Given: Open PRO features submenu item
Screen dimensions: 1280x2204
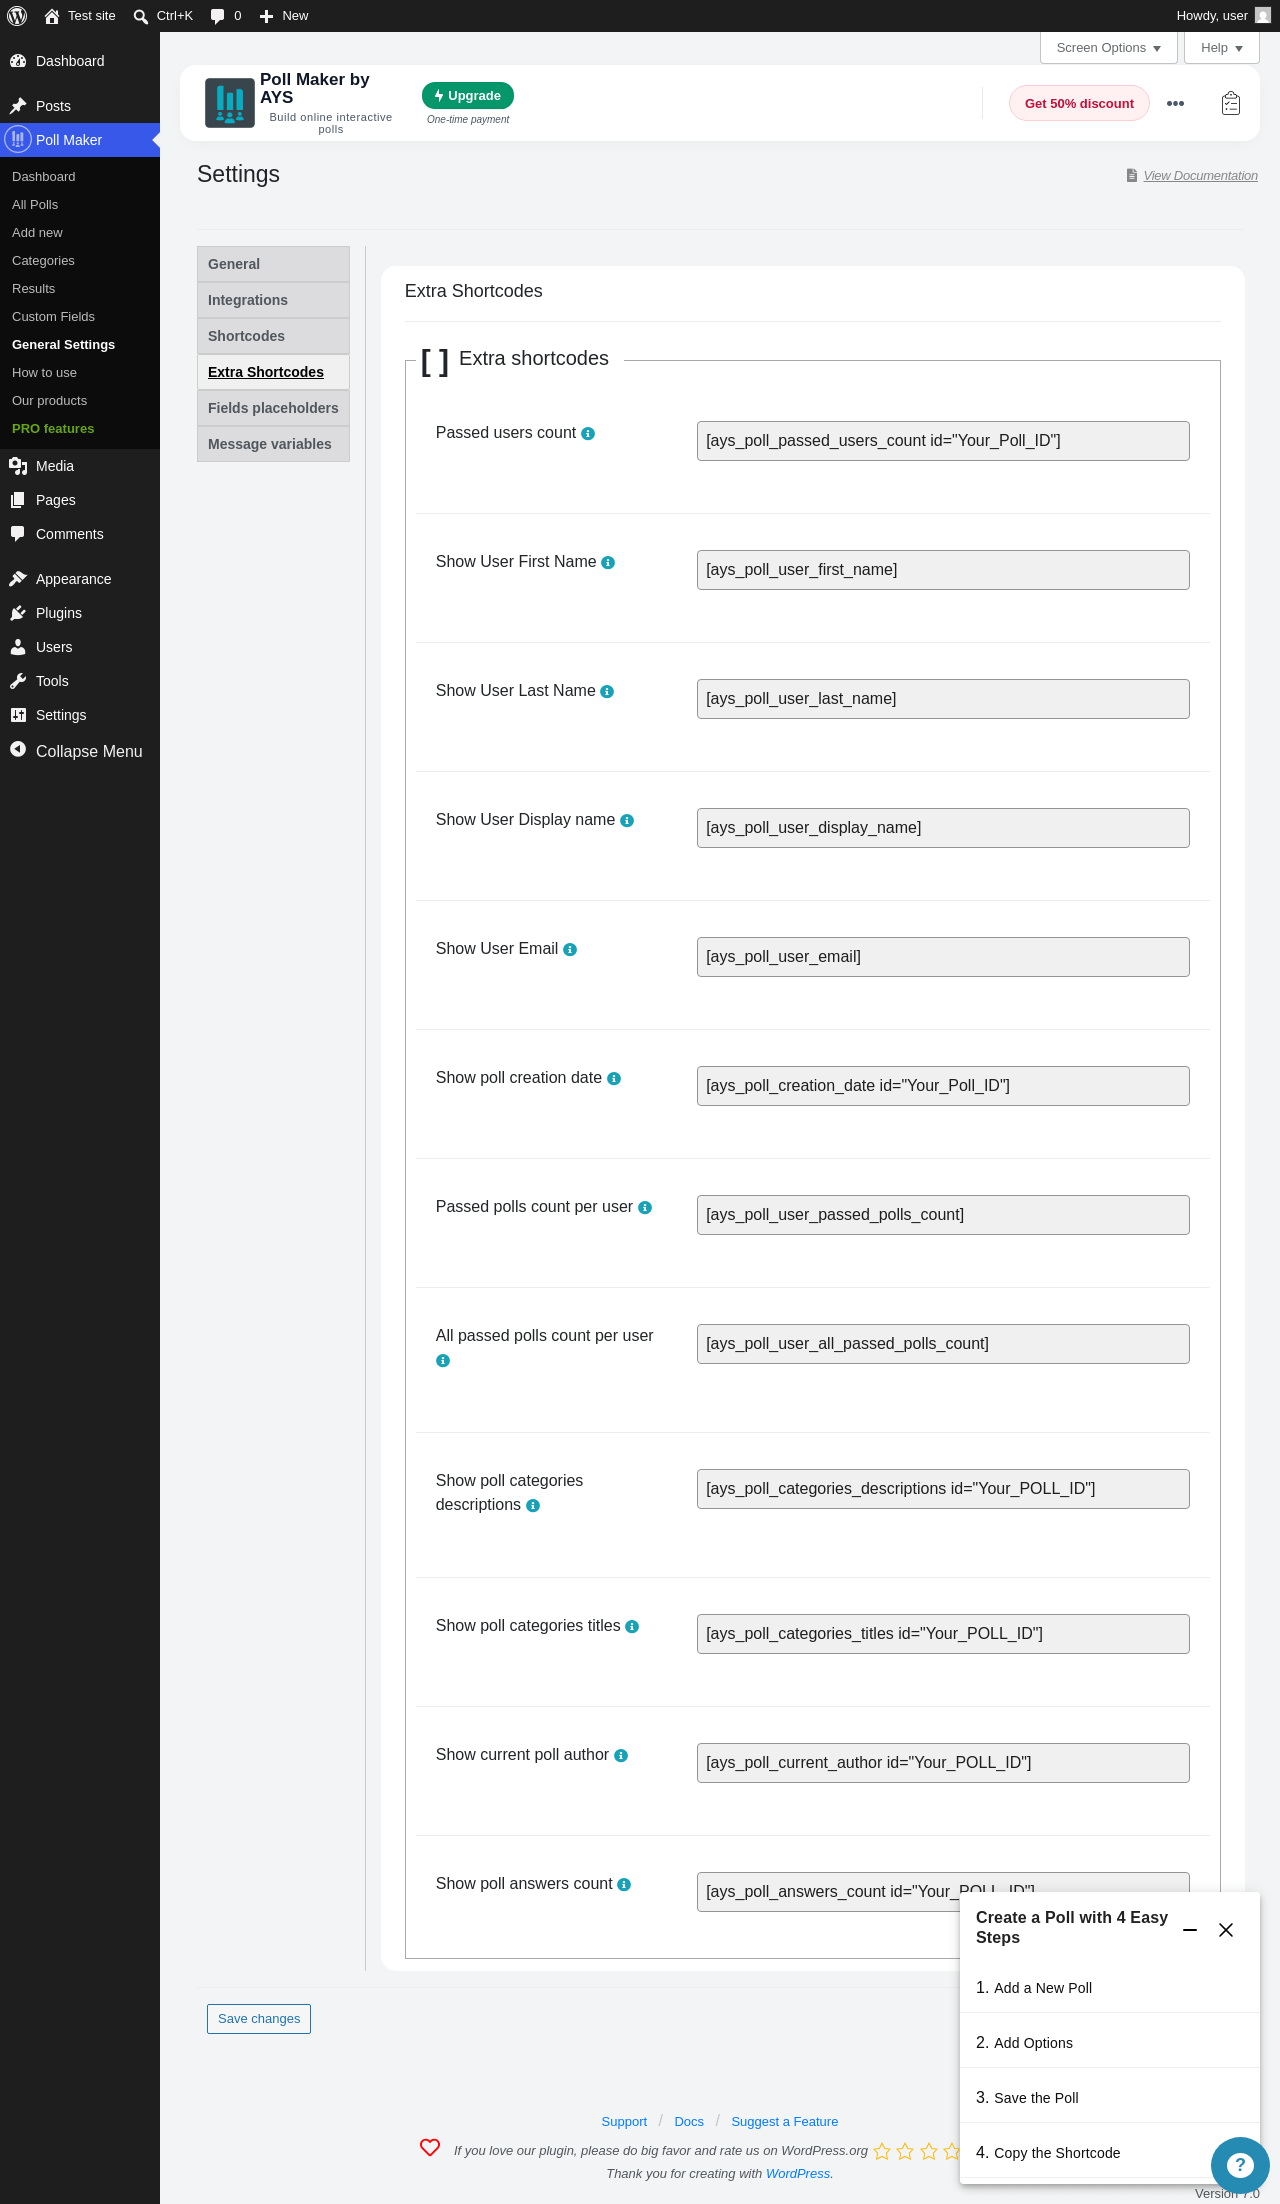Looking at the screenshot, I should [53, 428].
